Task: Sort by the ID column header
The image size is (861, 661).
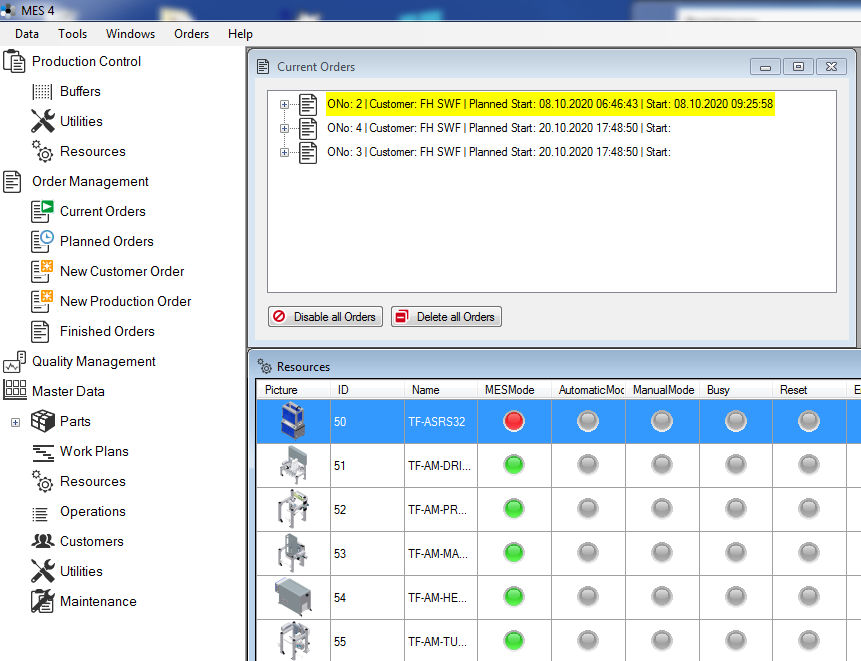Action: point(367,390)
